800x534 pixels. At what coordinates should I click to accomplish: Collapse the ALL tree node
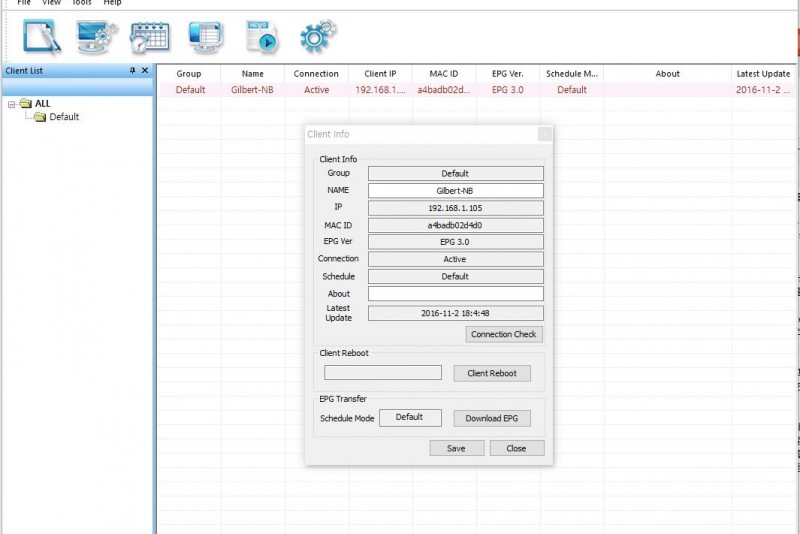[x=11, y=104]
